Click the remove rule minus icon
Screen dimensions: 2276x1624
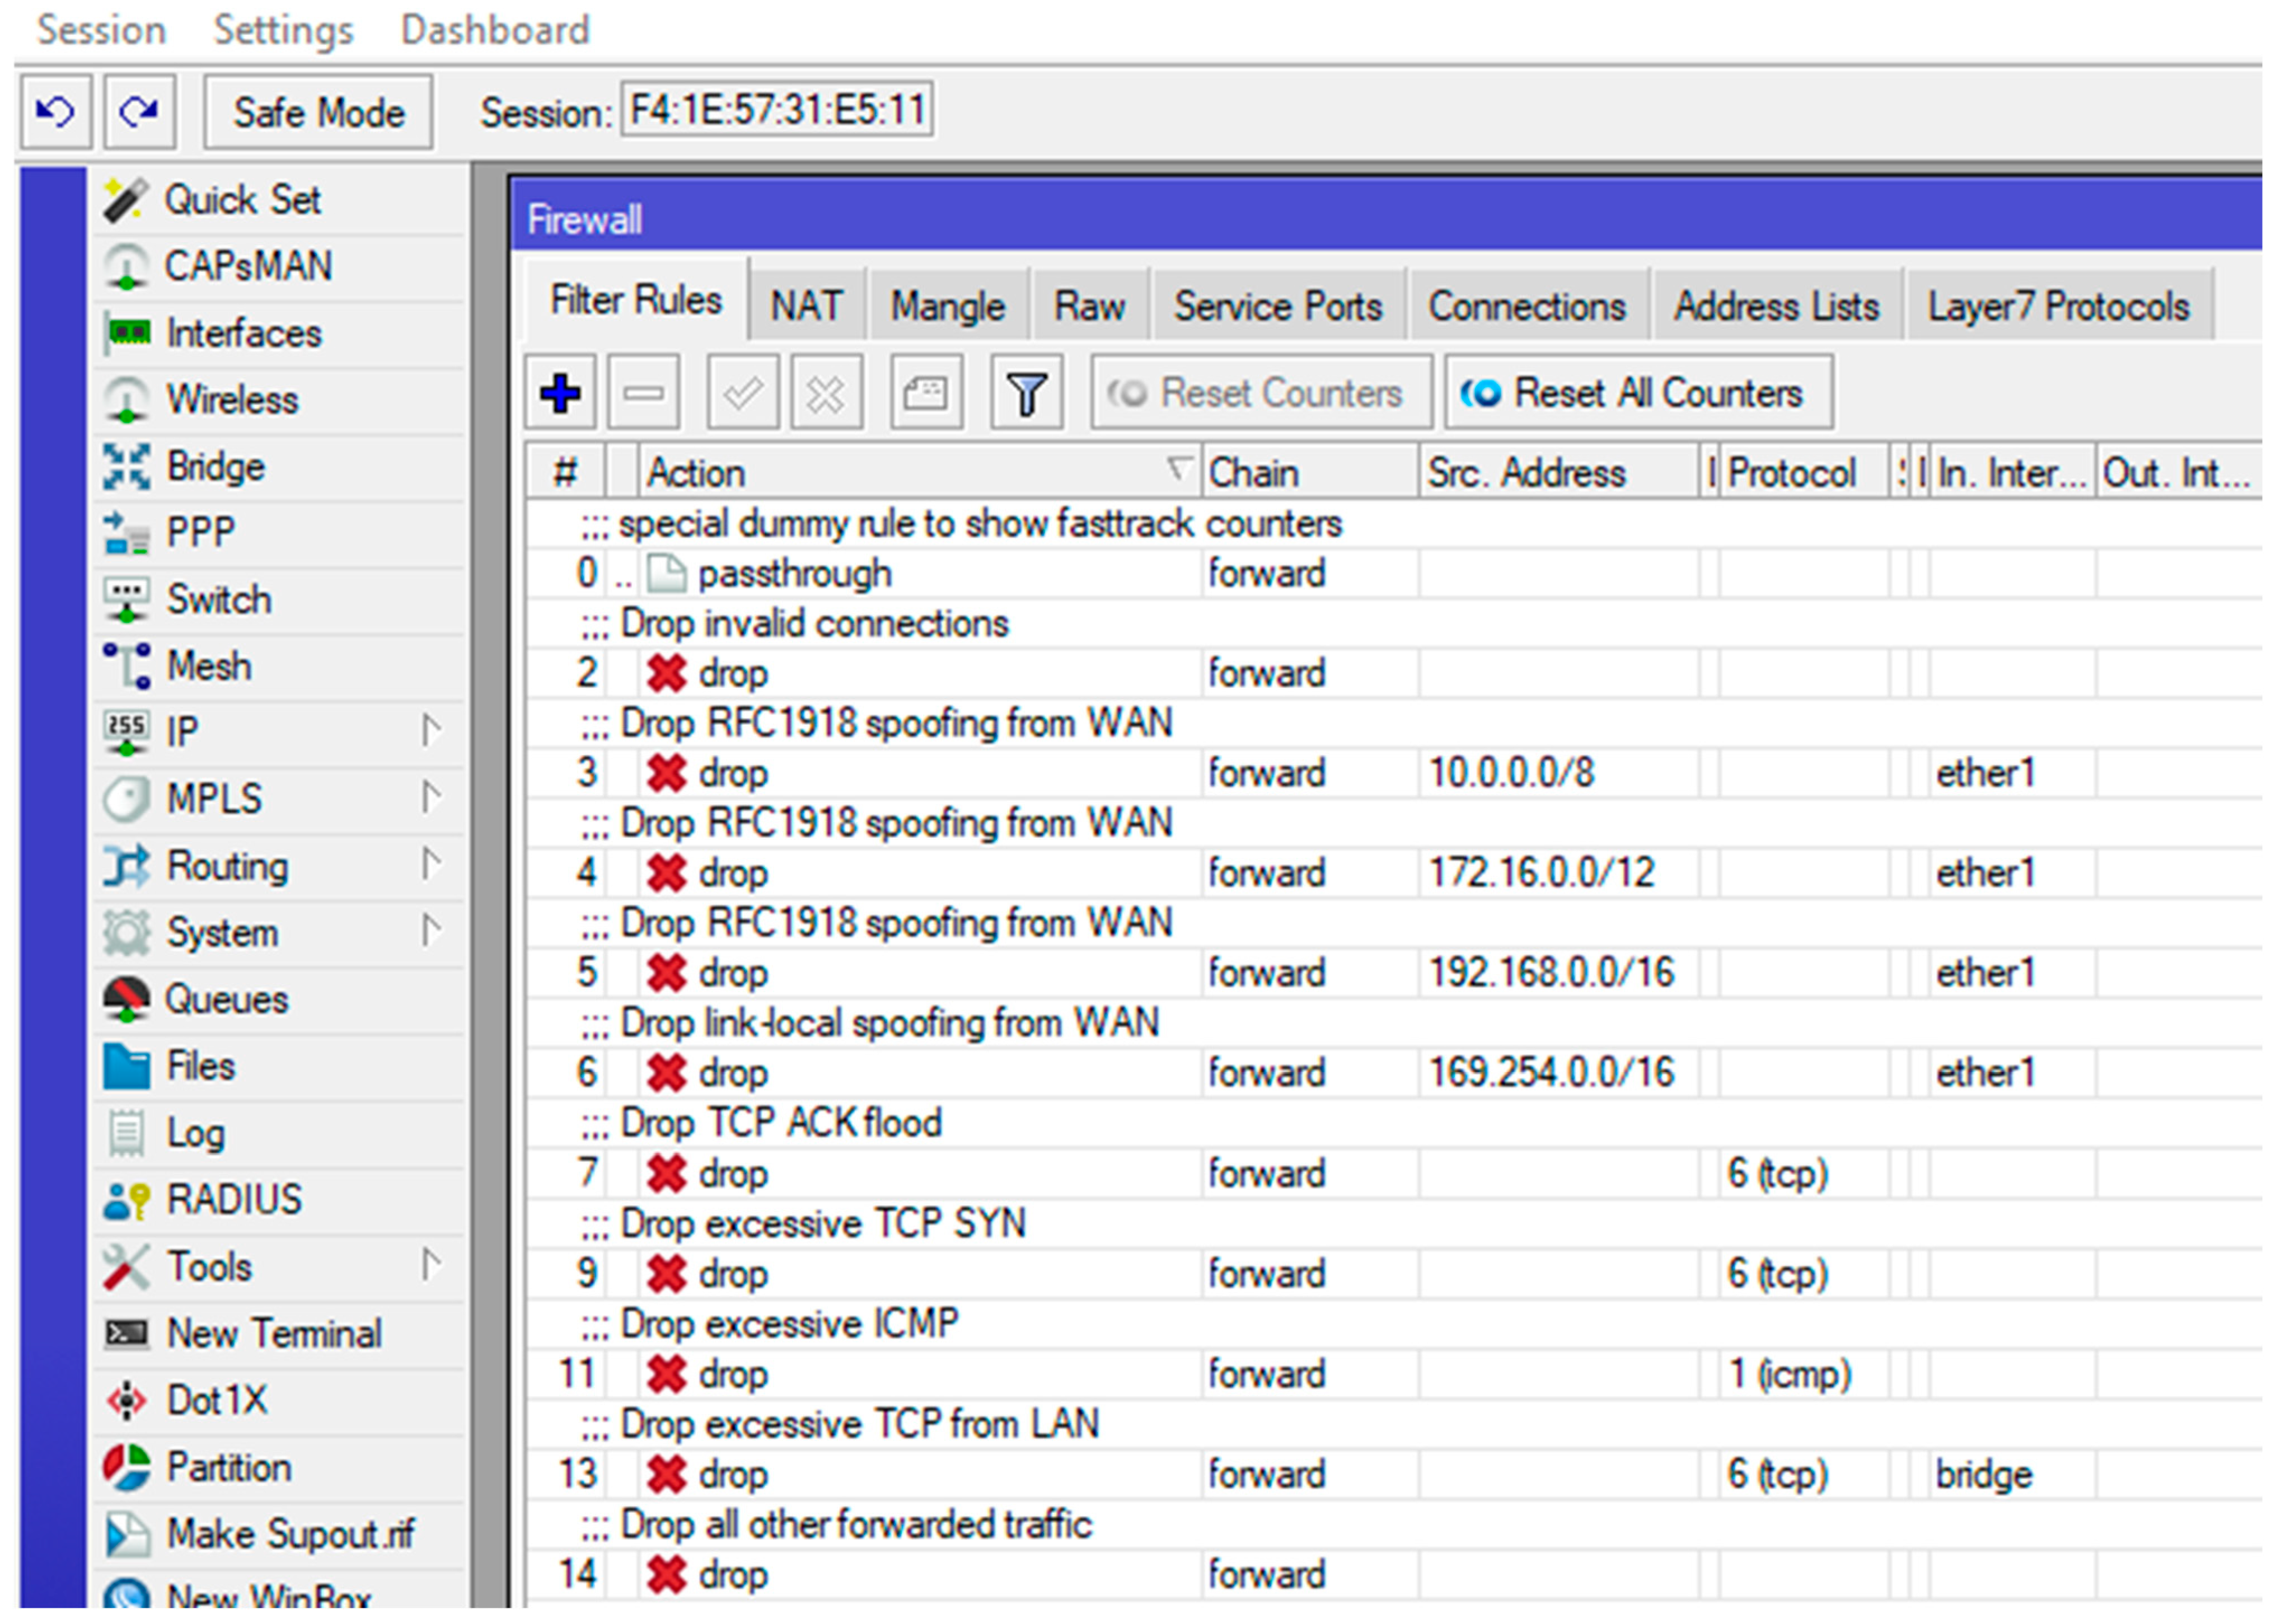643,393
